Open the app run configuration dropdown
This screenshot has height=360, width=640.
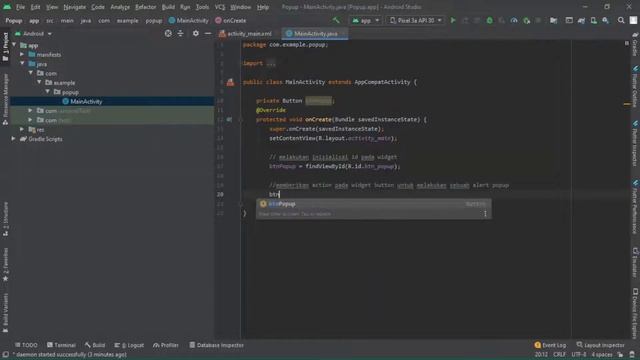[366, 20]
